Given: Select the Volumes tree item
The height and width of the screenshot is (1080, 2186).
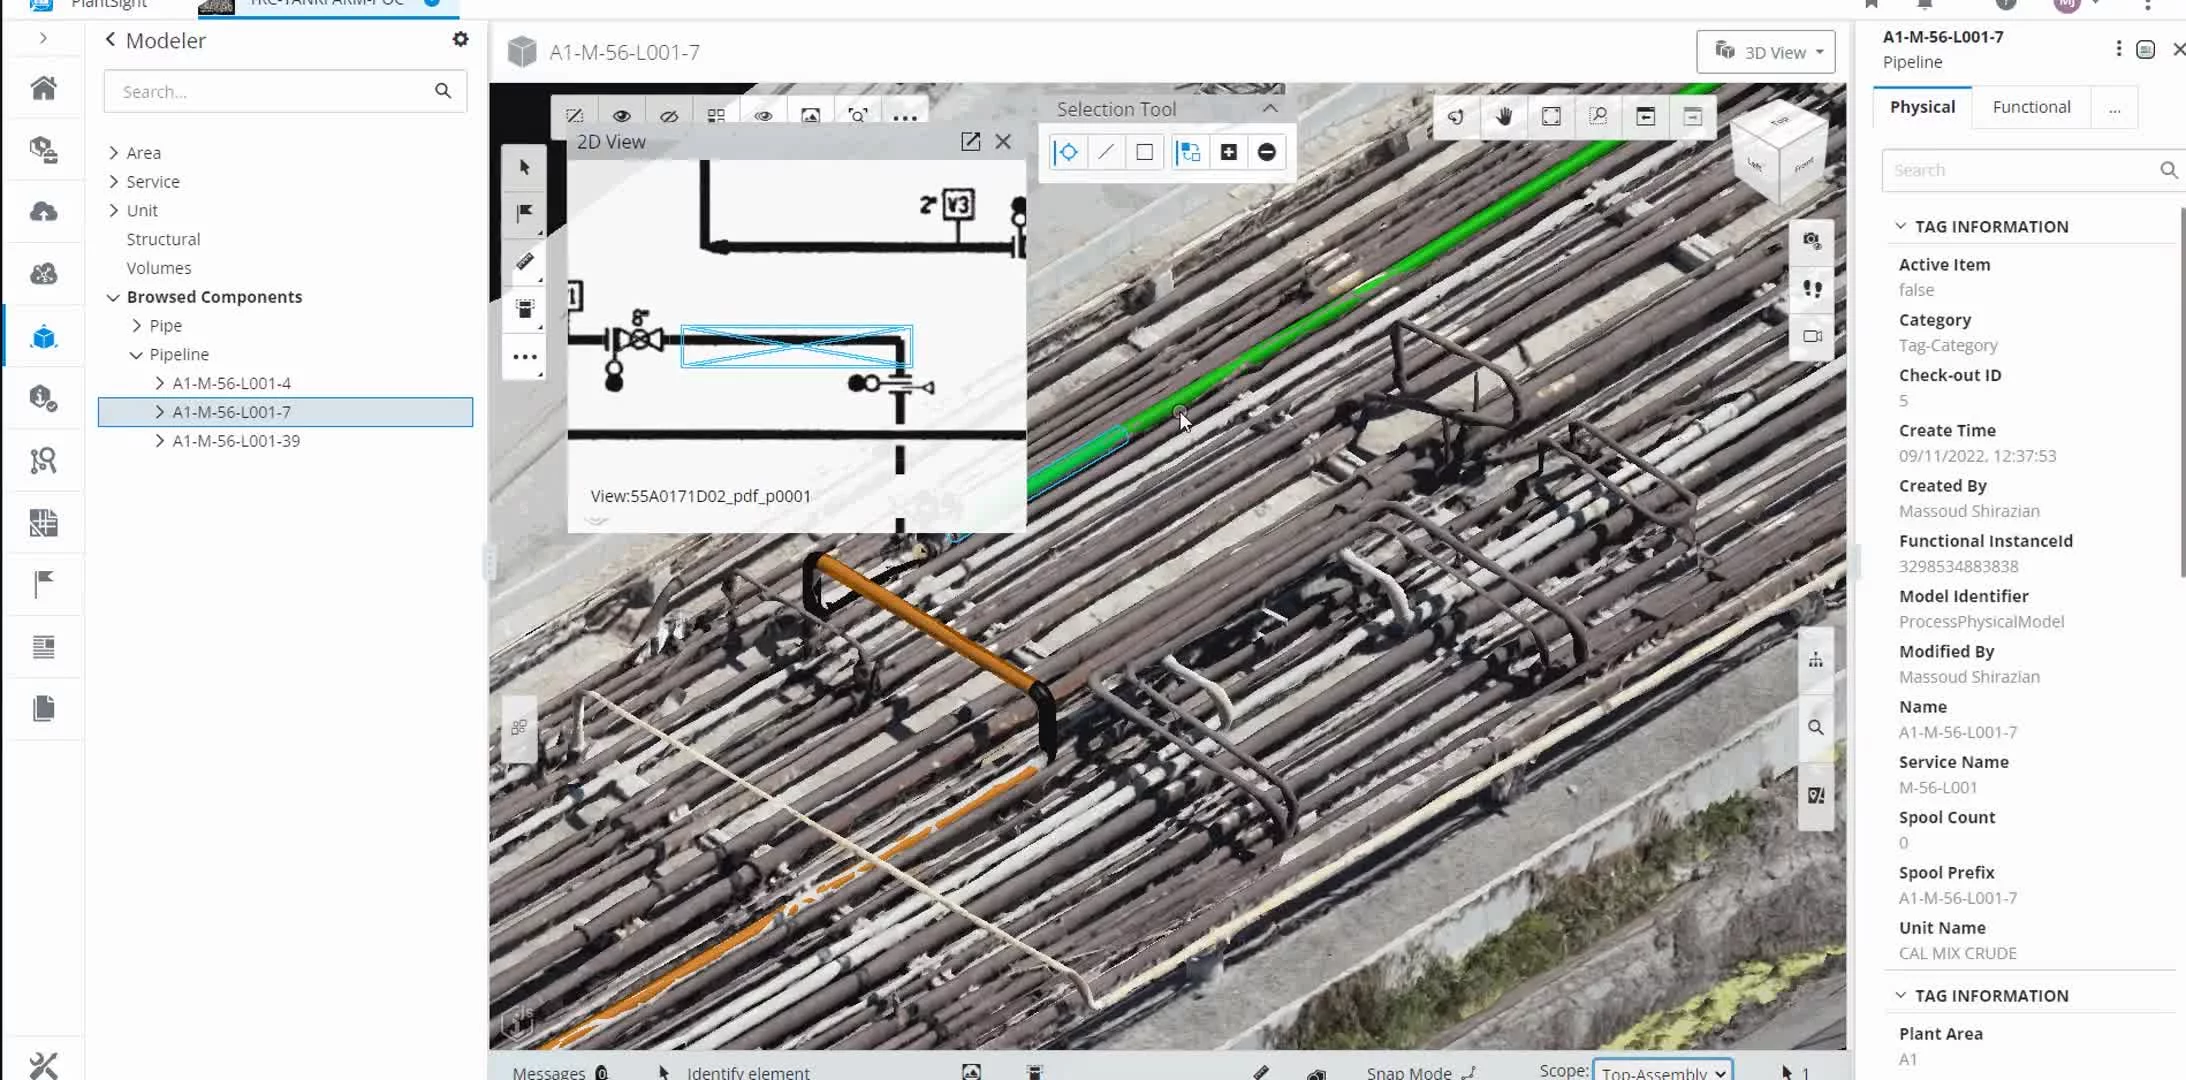Looking at the screenshot, I should (159, 269).
